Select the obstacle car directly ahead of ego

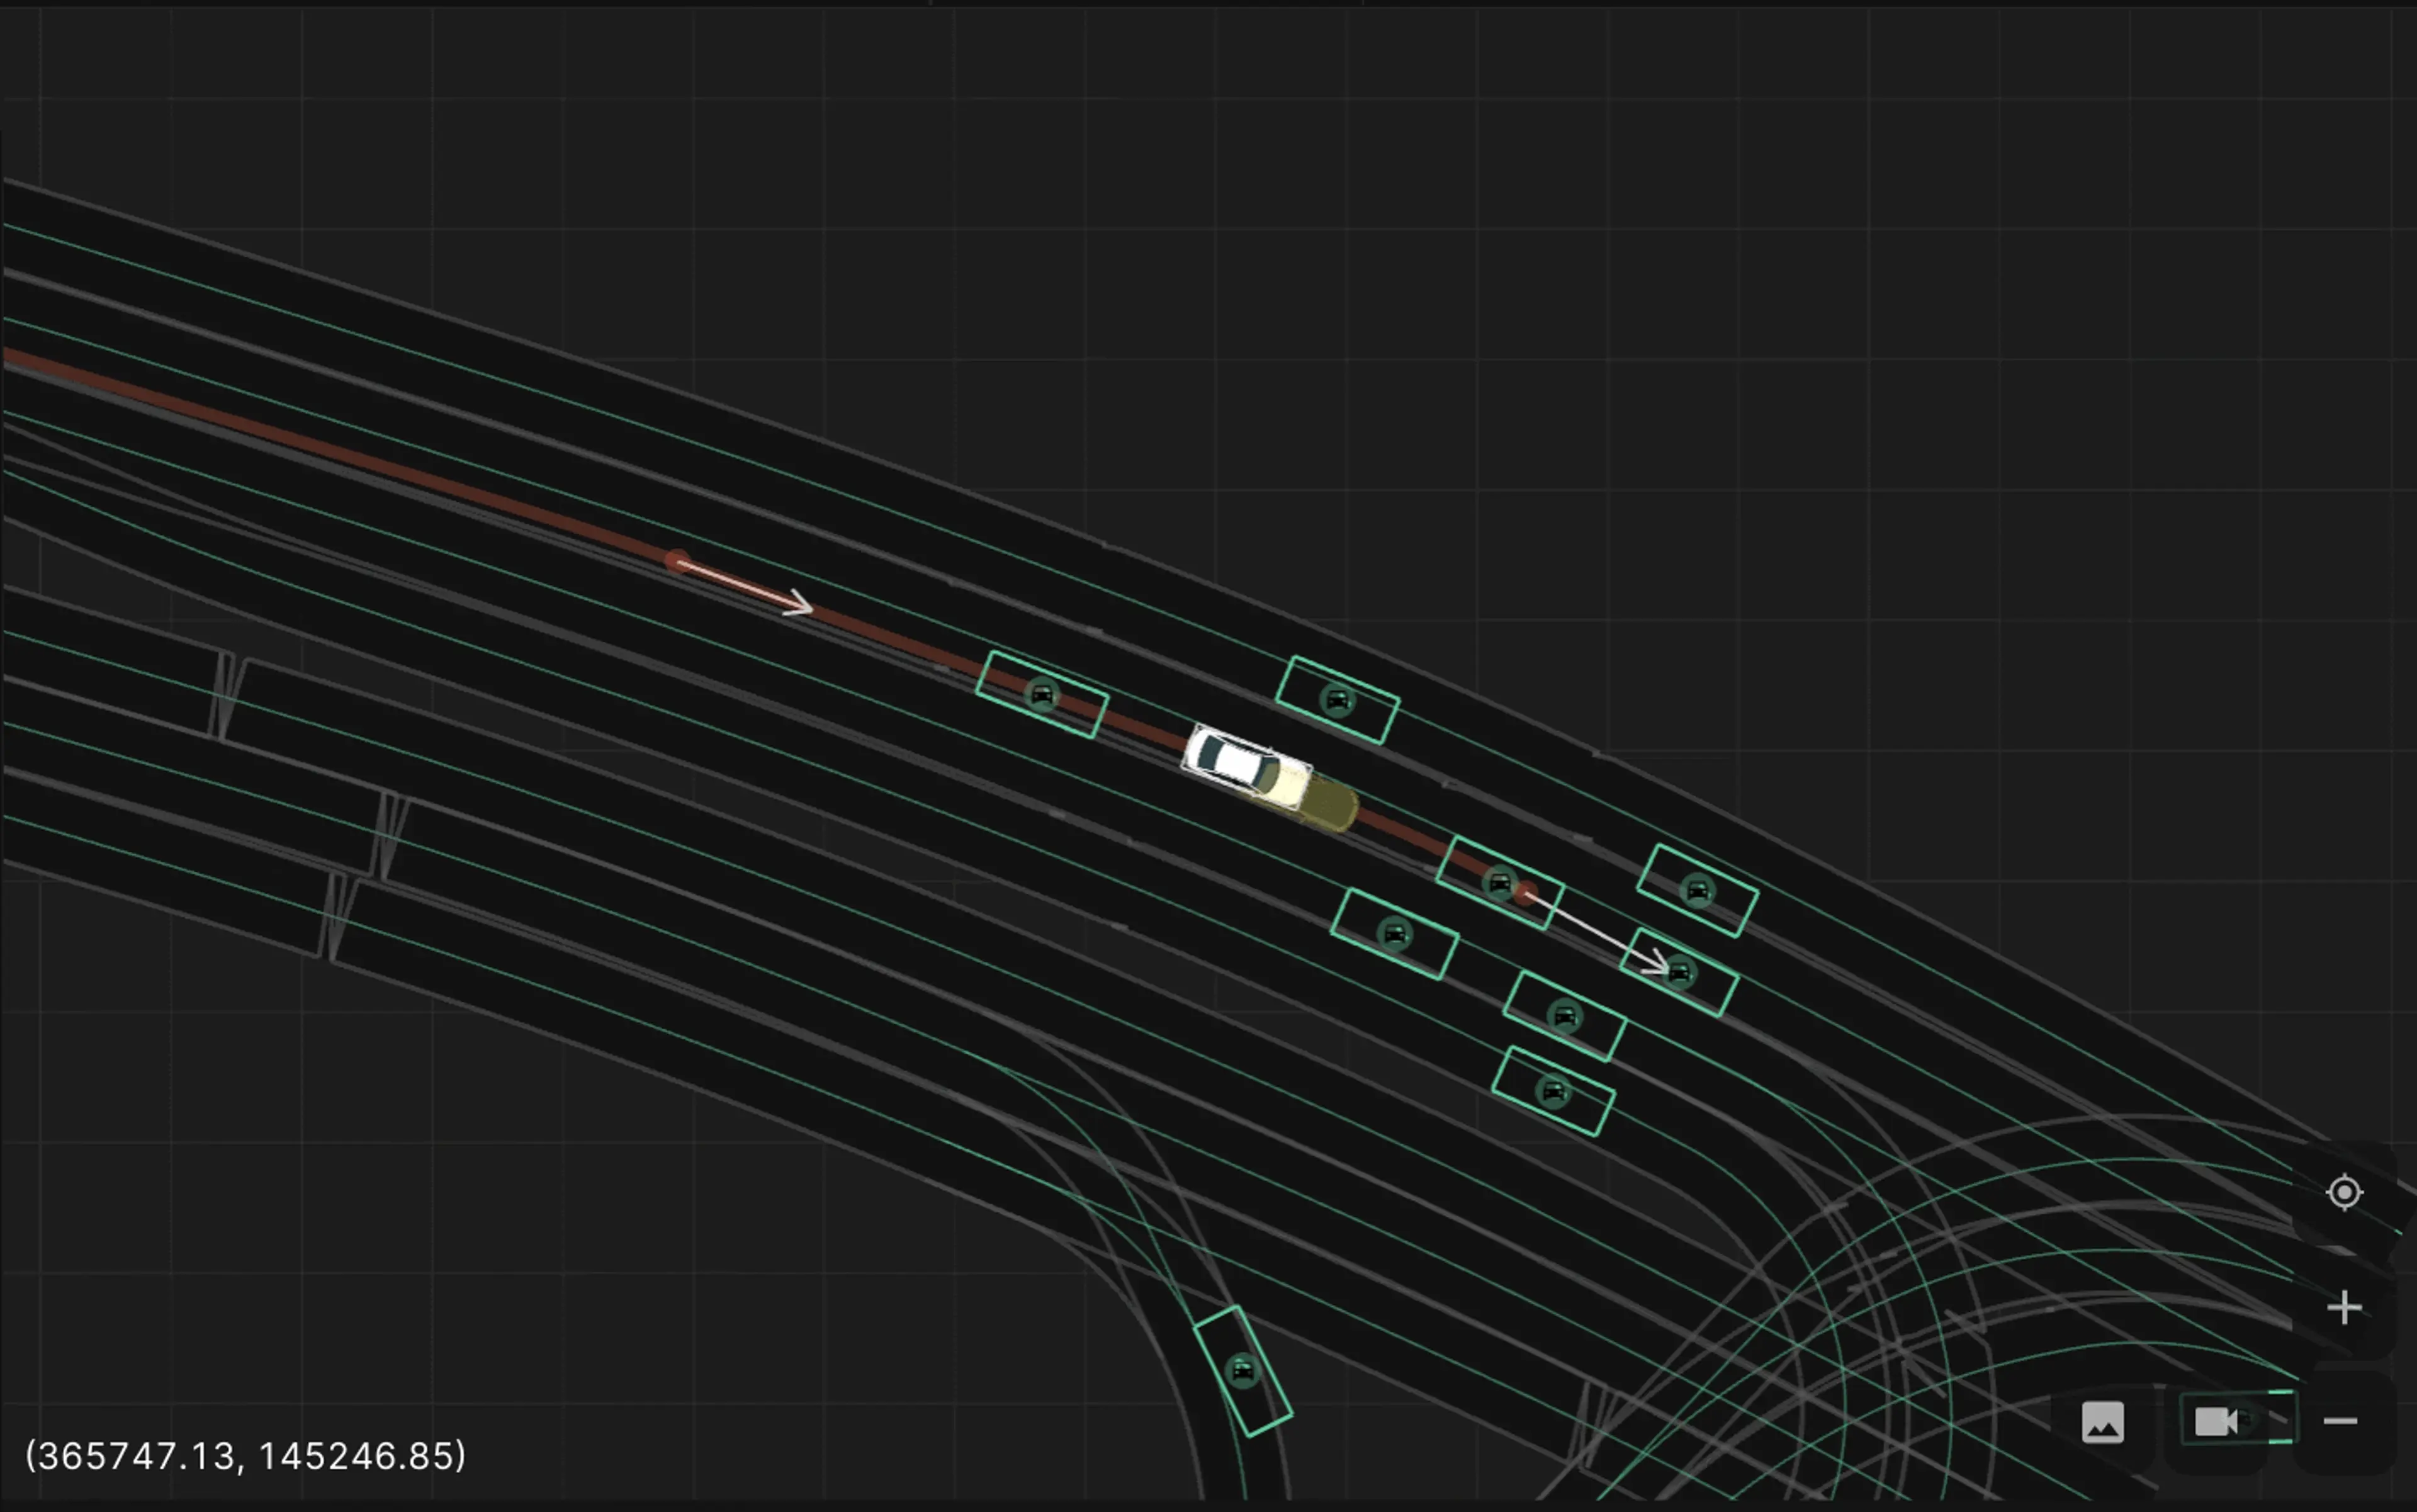(1498, 882)
